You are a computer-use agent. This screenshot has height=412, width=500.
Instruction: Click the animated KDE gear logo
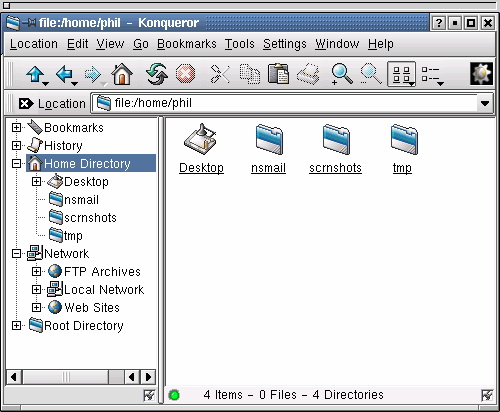(481, 74)
